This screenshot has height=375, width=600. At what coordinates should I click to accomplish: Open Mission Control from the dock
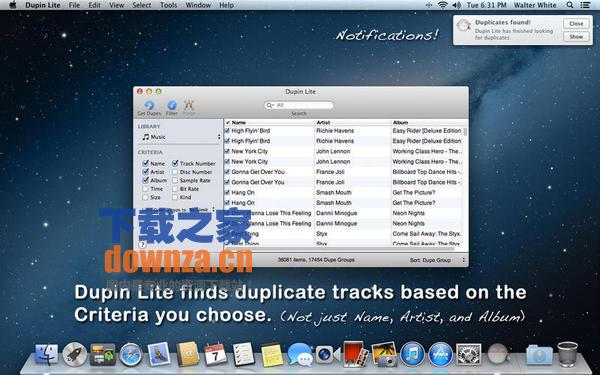pyautogui.click(x=103, y=354)
